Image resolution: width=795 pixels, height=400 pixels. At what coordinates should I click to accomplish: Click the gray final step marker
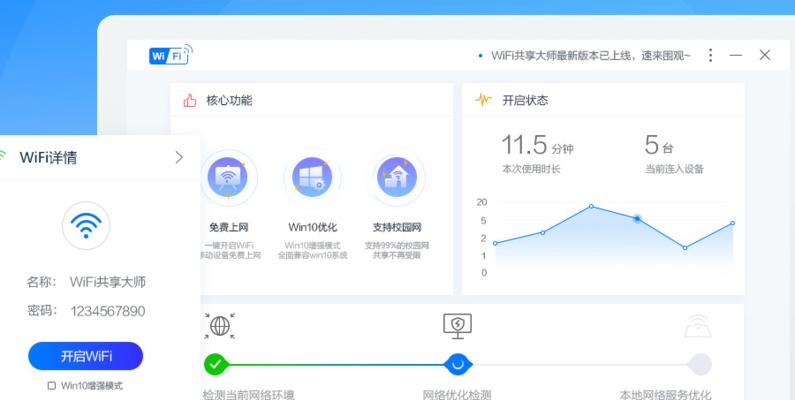(x=700, y=364)
